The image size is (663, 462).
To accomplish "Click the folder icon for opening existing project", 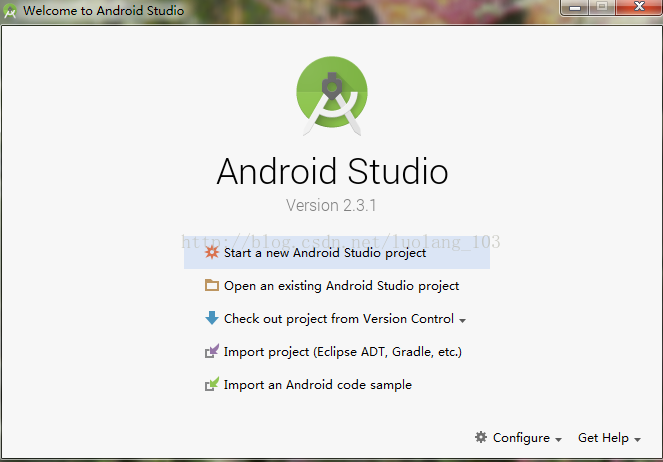I will click(x=211, y=285).
